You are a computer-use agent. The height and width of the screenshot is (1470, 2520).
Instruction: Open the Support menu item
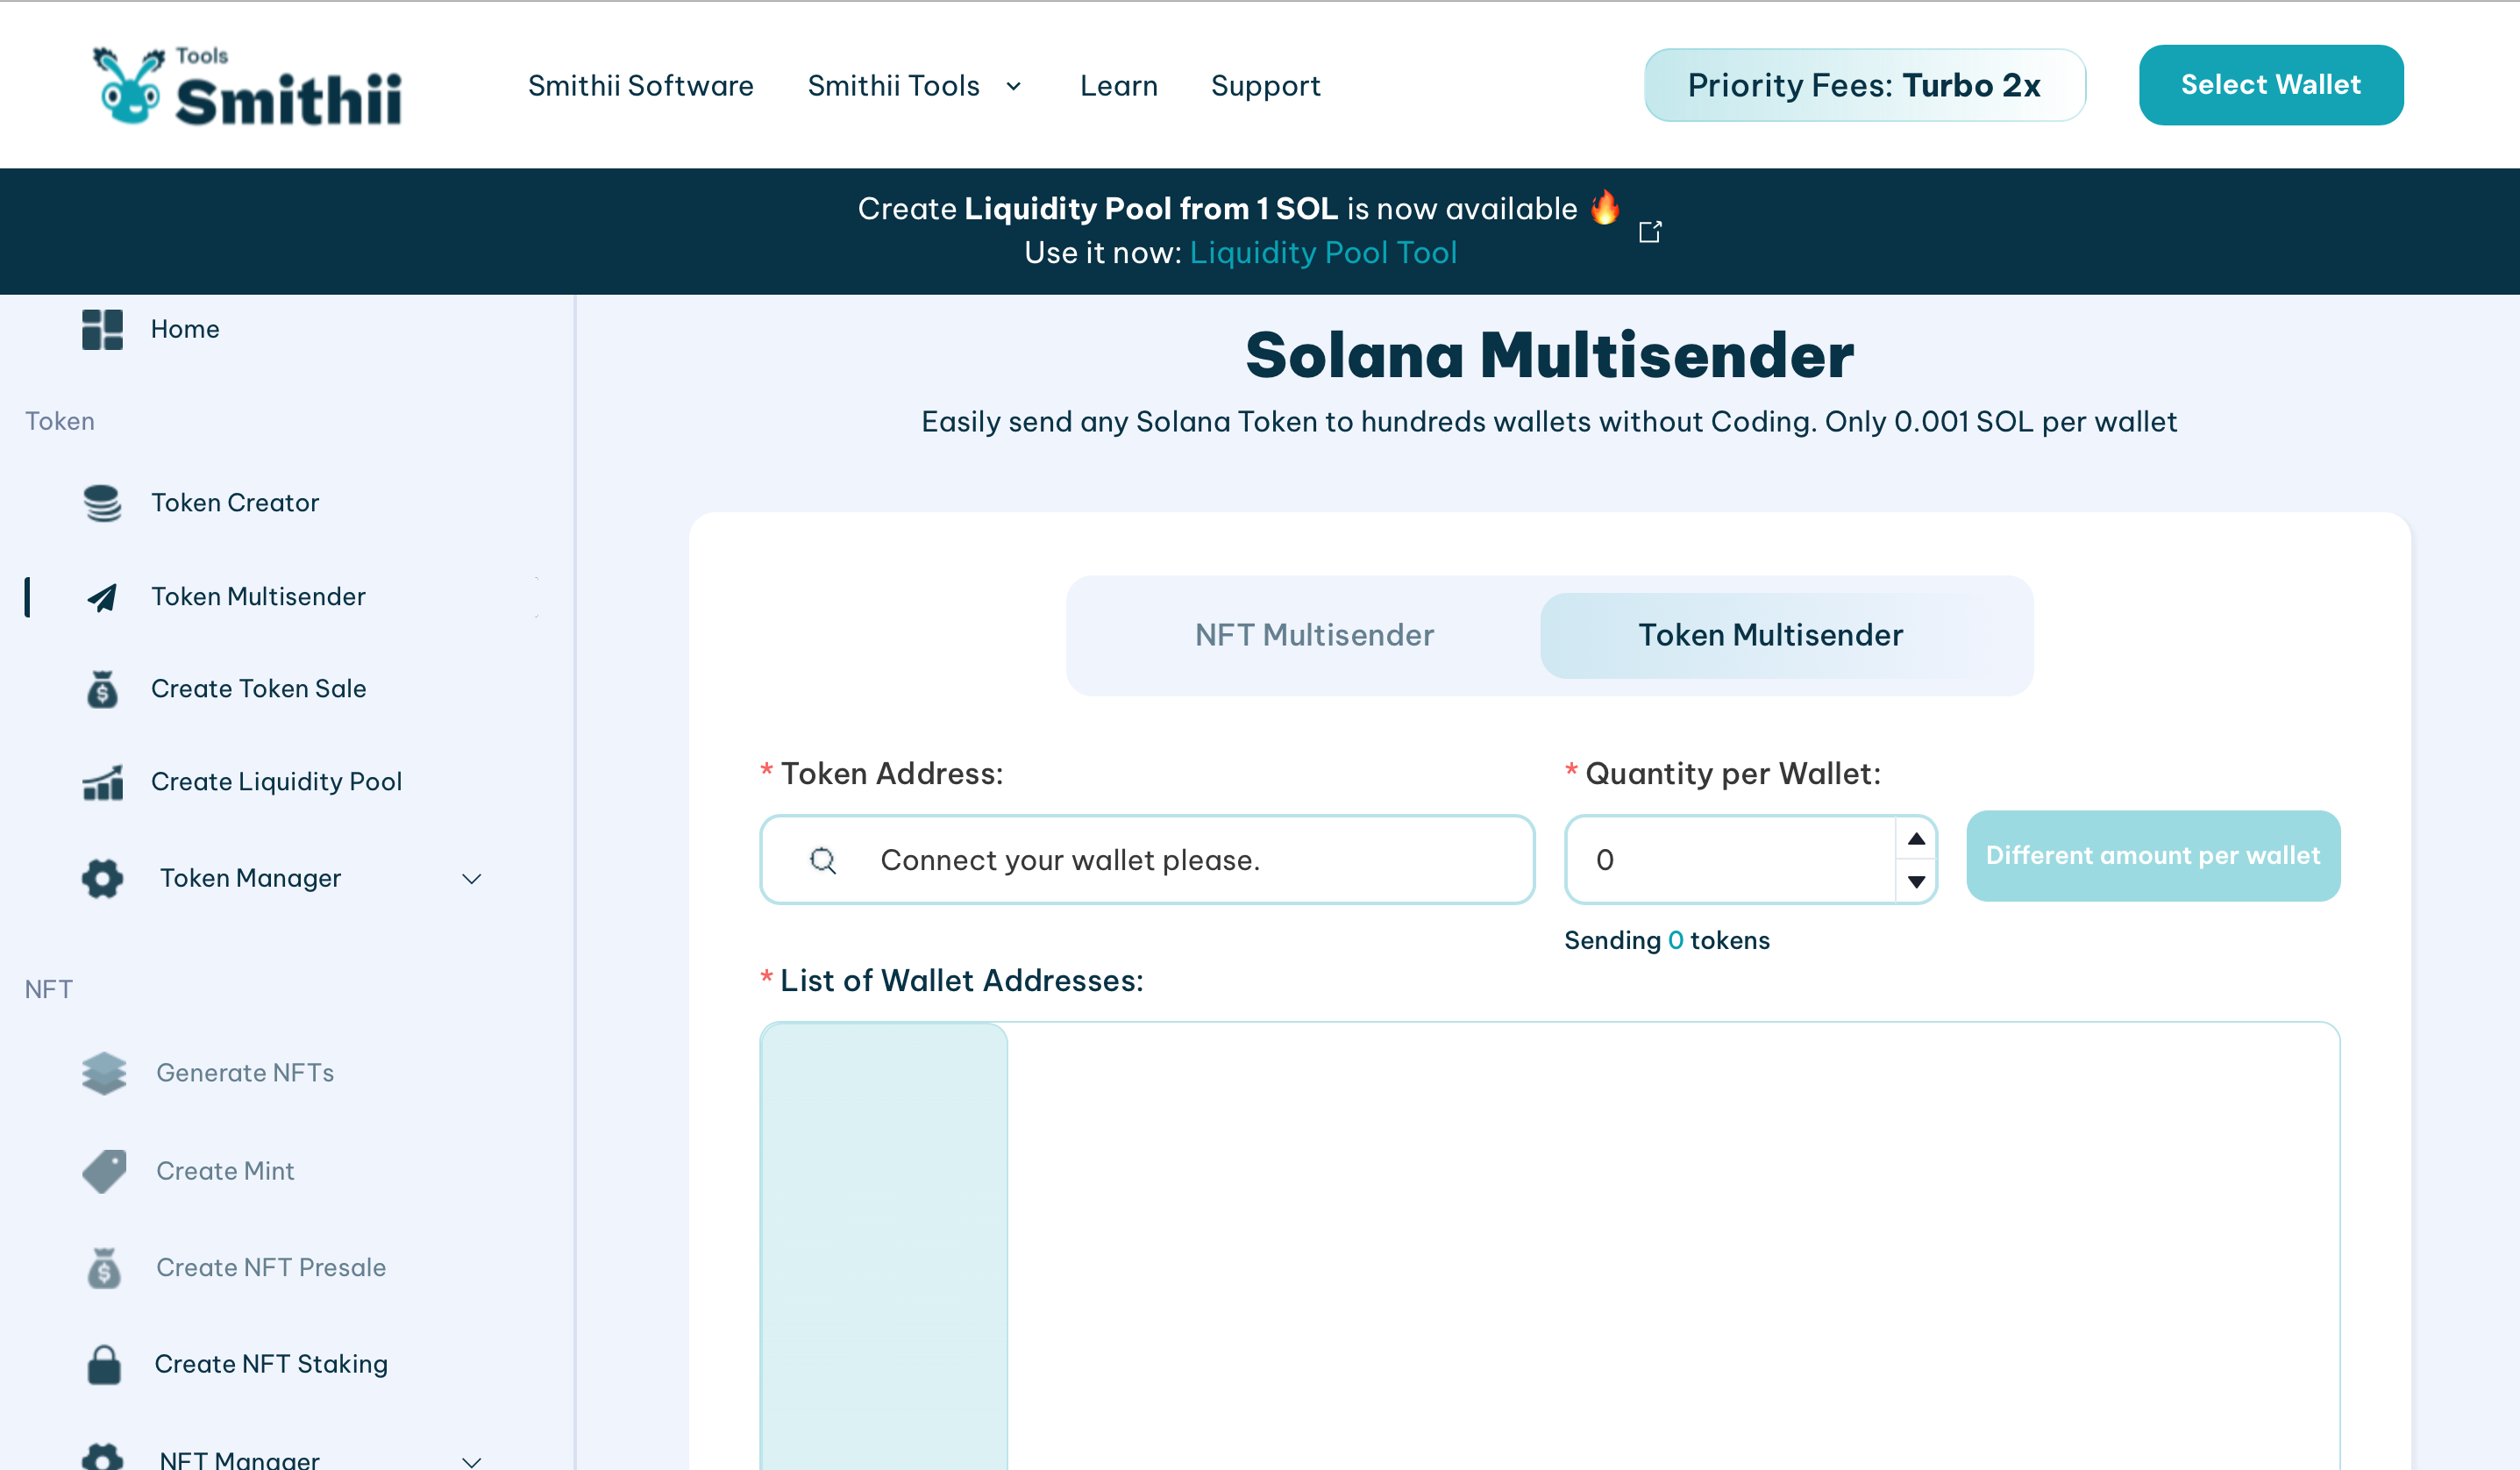[x=1265, y=86]
